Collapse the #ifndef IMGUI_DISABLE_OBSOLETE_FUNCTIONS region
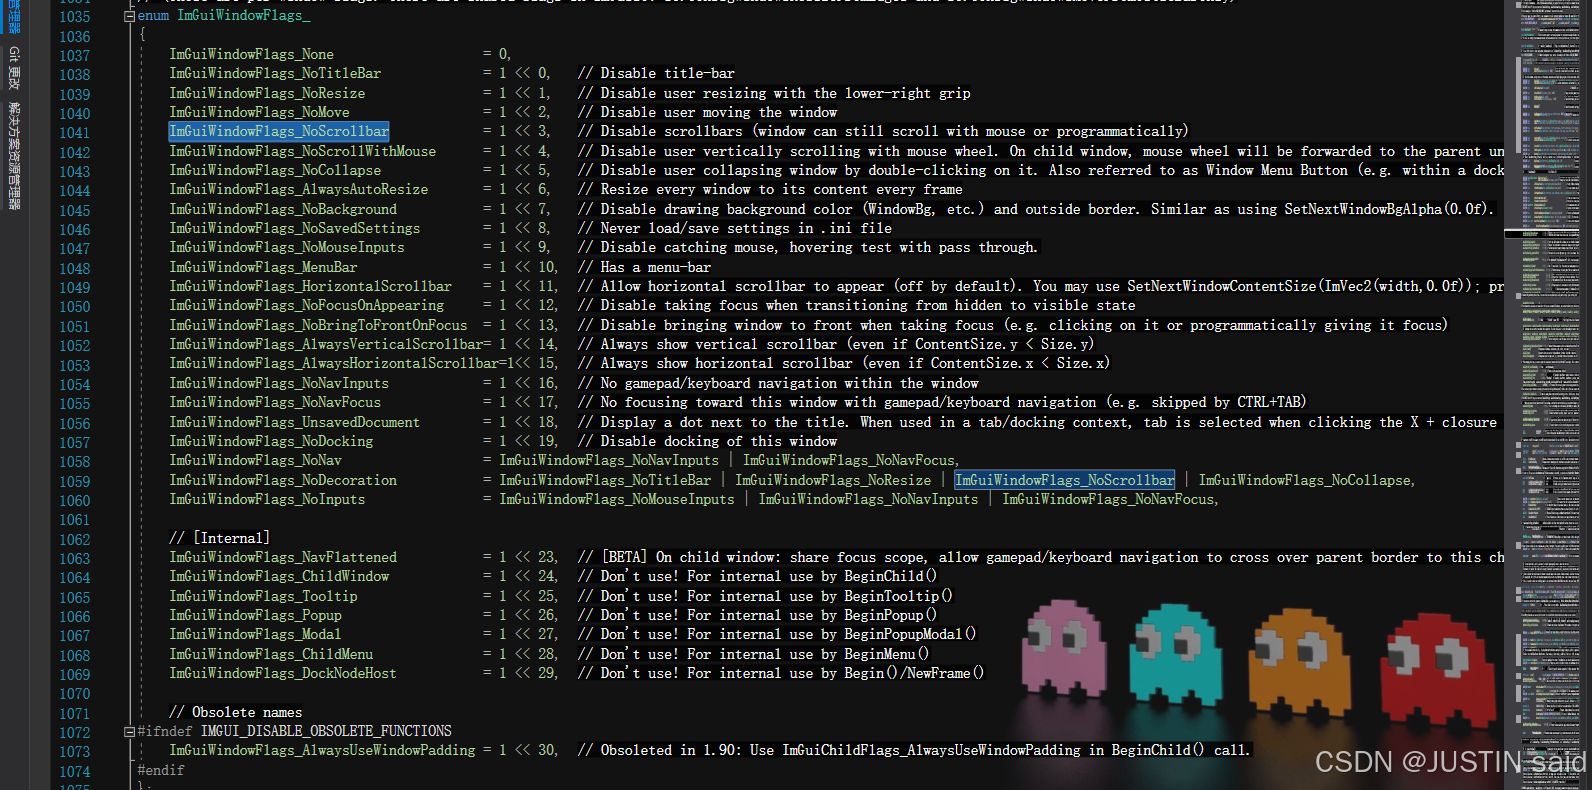 [x=129, y=732]
